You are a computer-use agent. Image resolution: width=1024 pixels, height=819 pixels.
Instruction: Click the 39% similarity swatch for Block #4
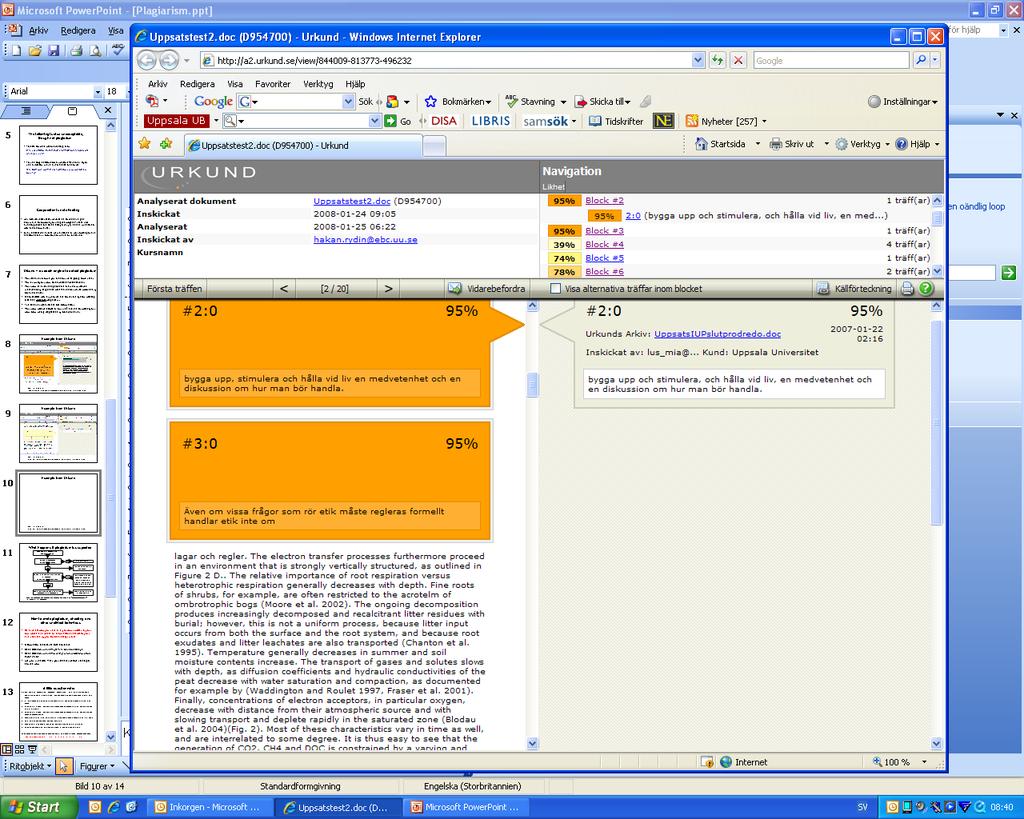pyautogui.click(x=564, y=245)
